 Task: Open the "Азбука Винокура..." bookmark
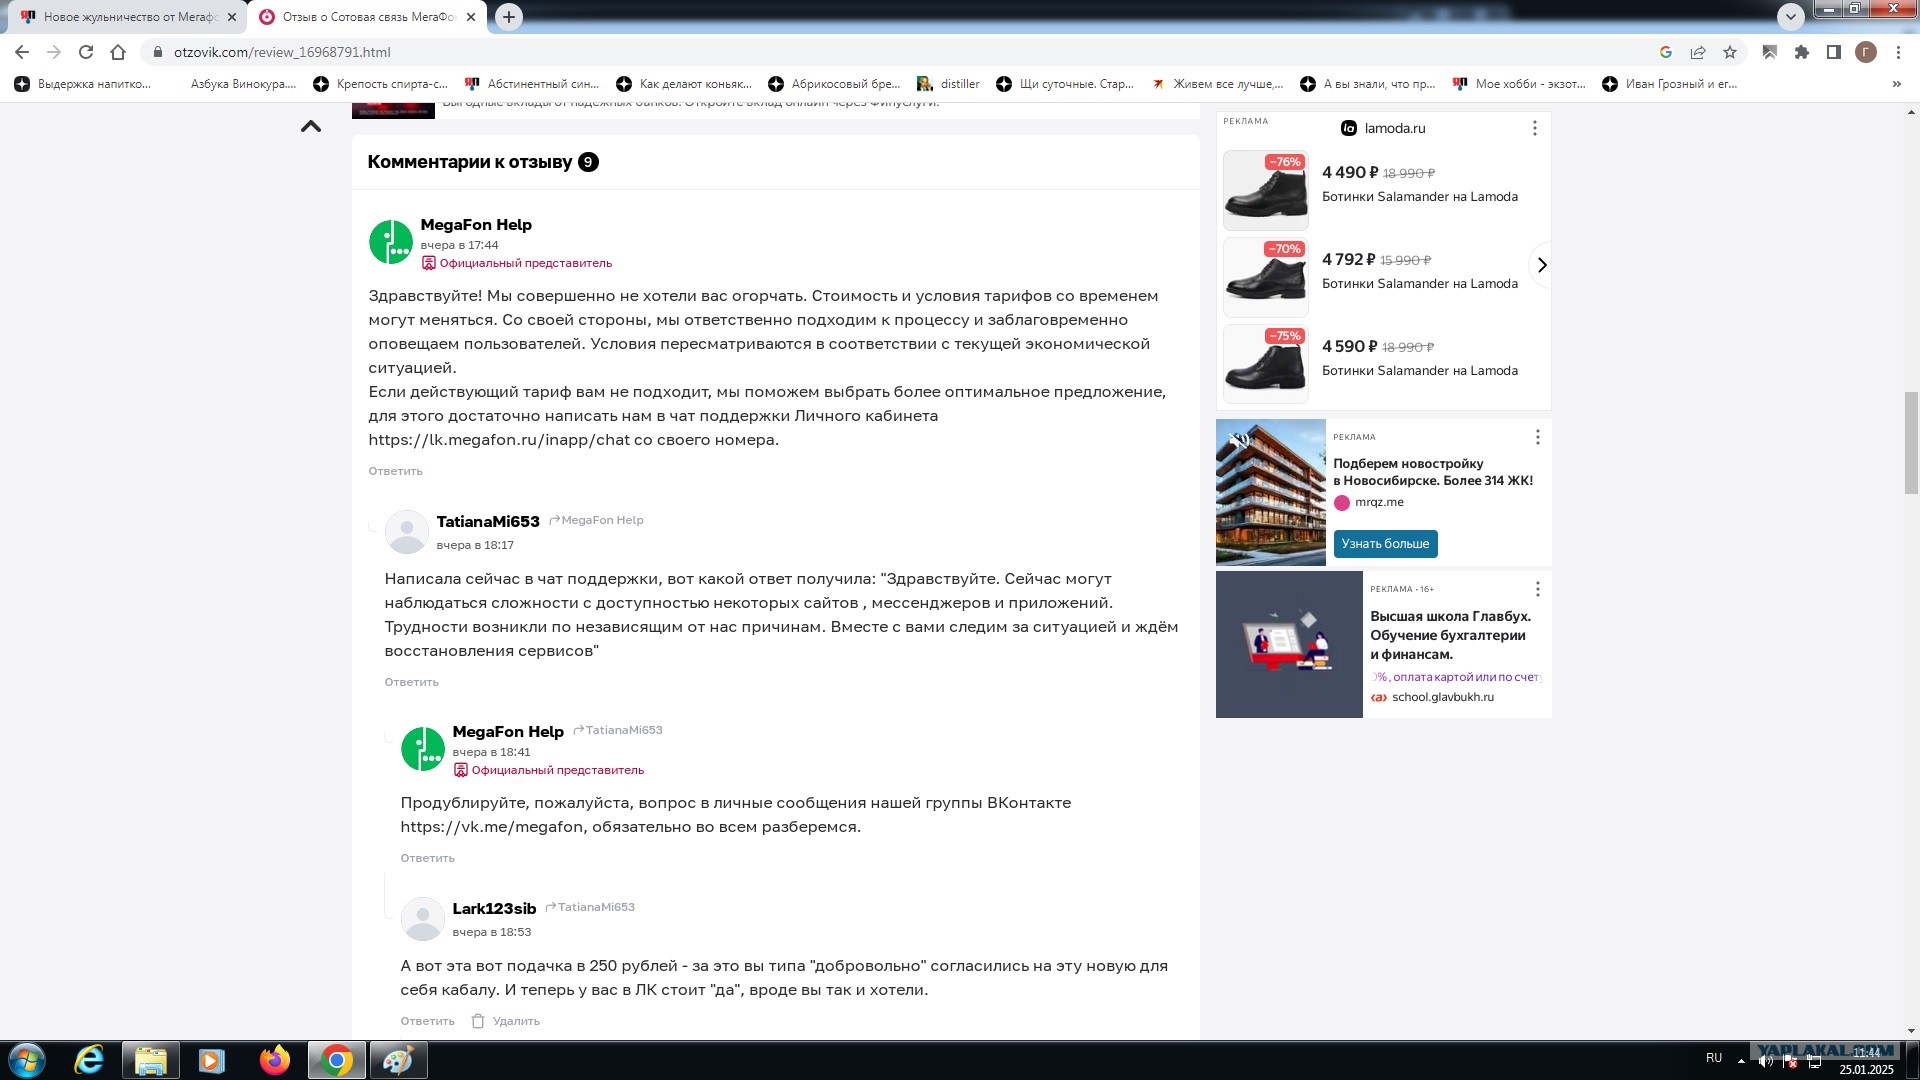pyautogui.click(x=243, y=84)
